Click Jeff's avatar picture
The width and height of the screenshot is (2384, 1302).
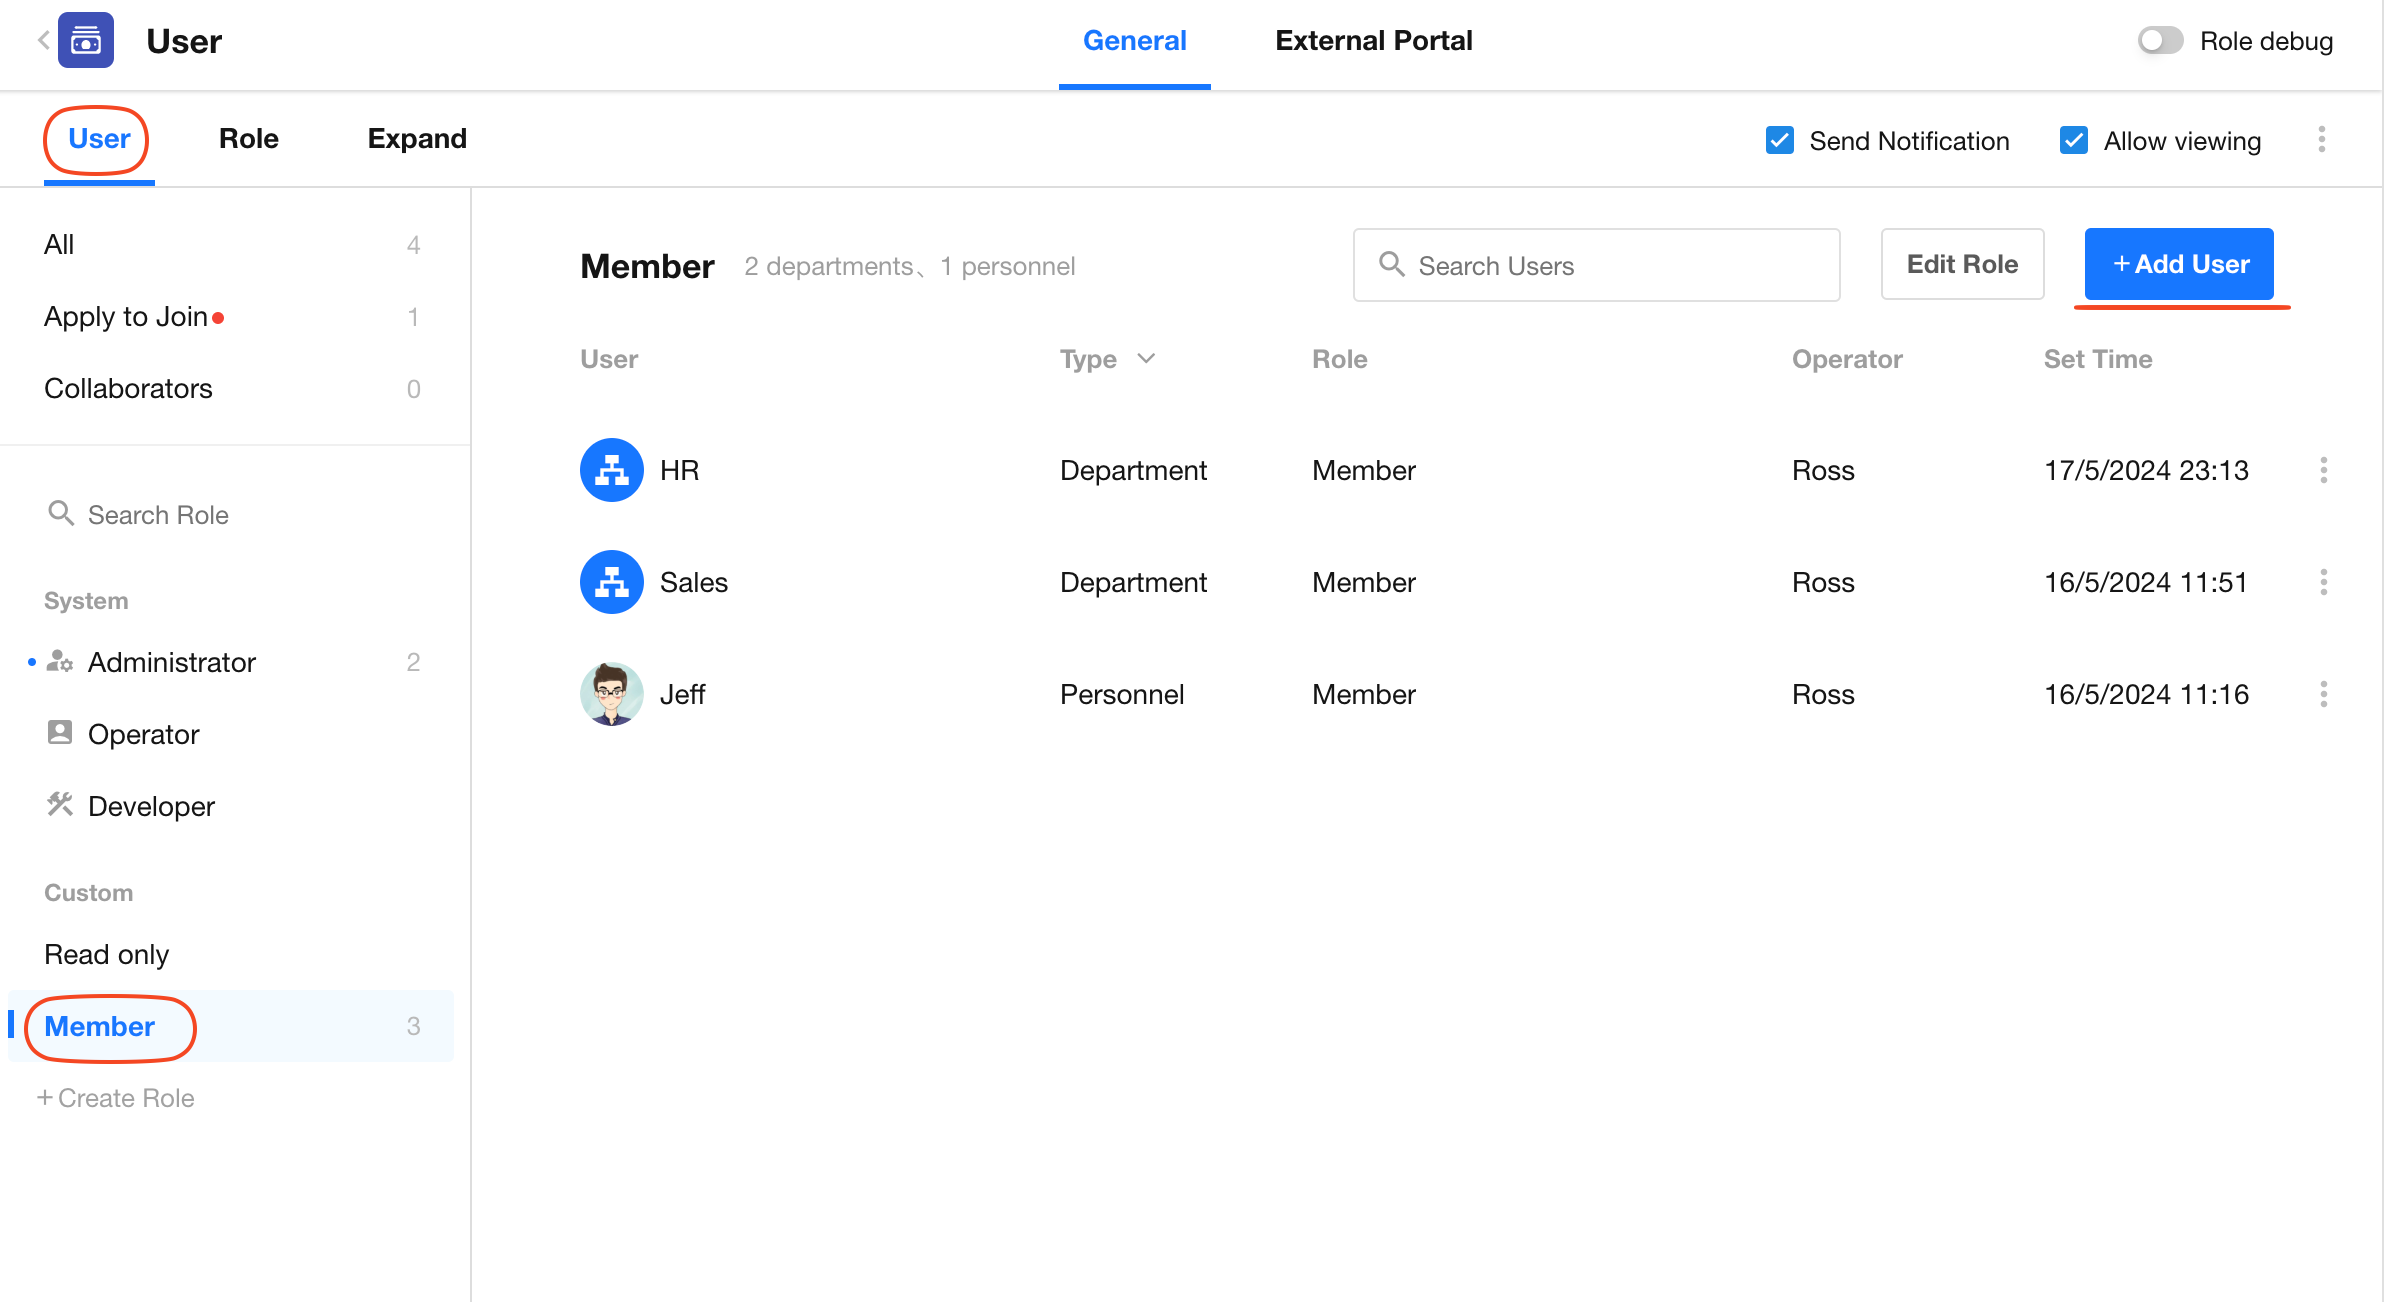(x=611, y=694)
